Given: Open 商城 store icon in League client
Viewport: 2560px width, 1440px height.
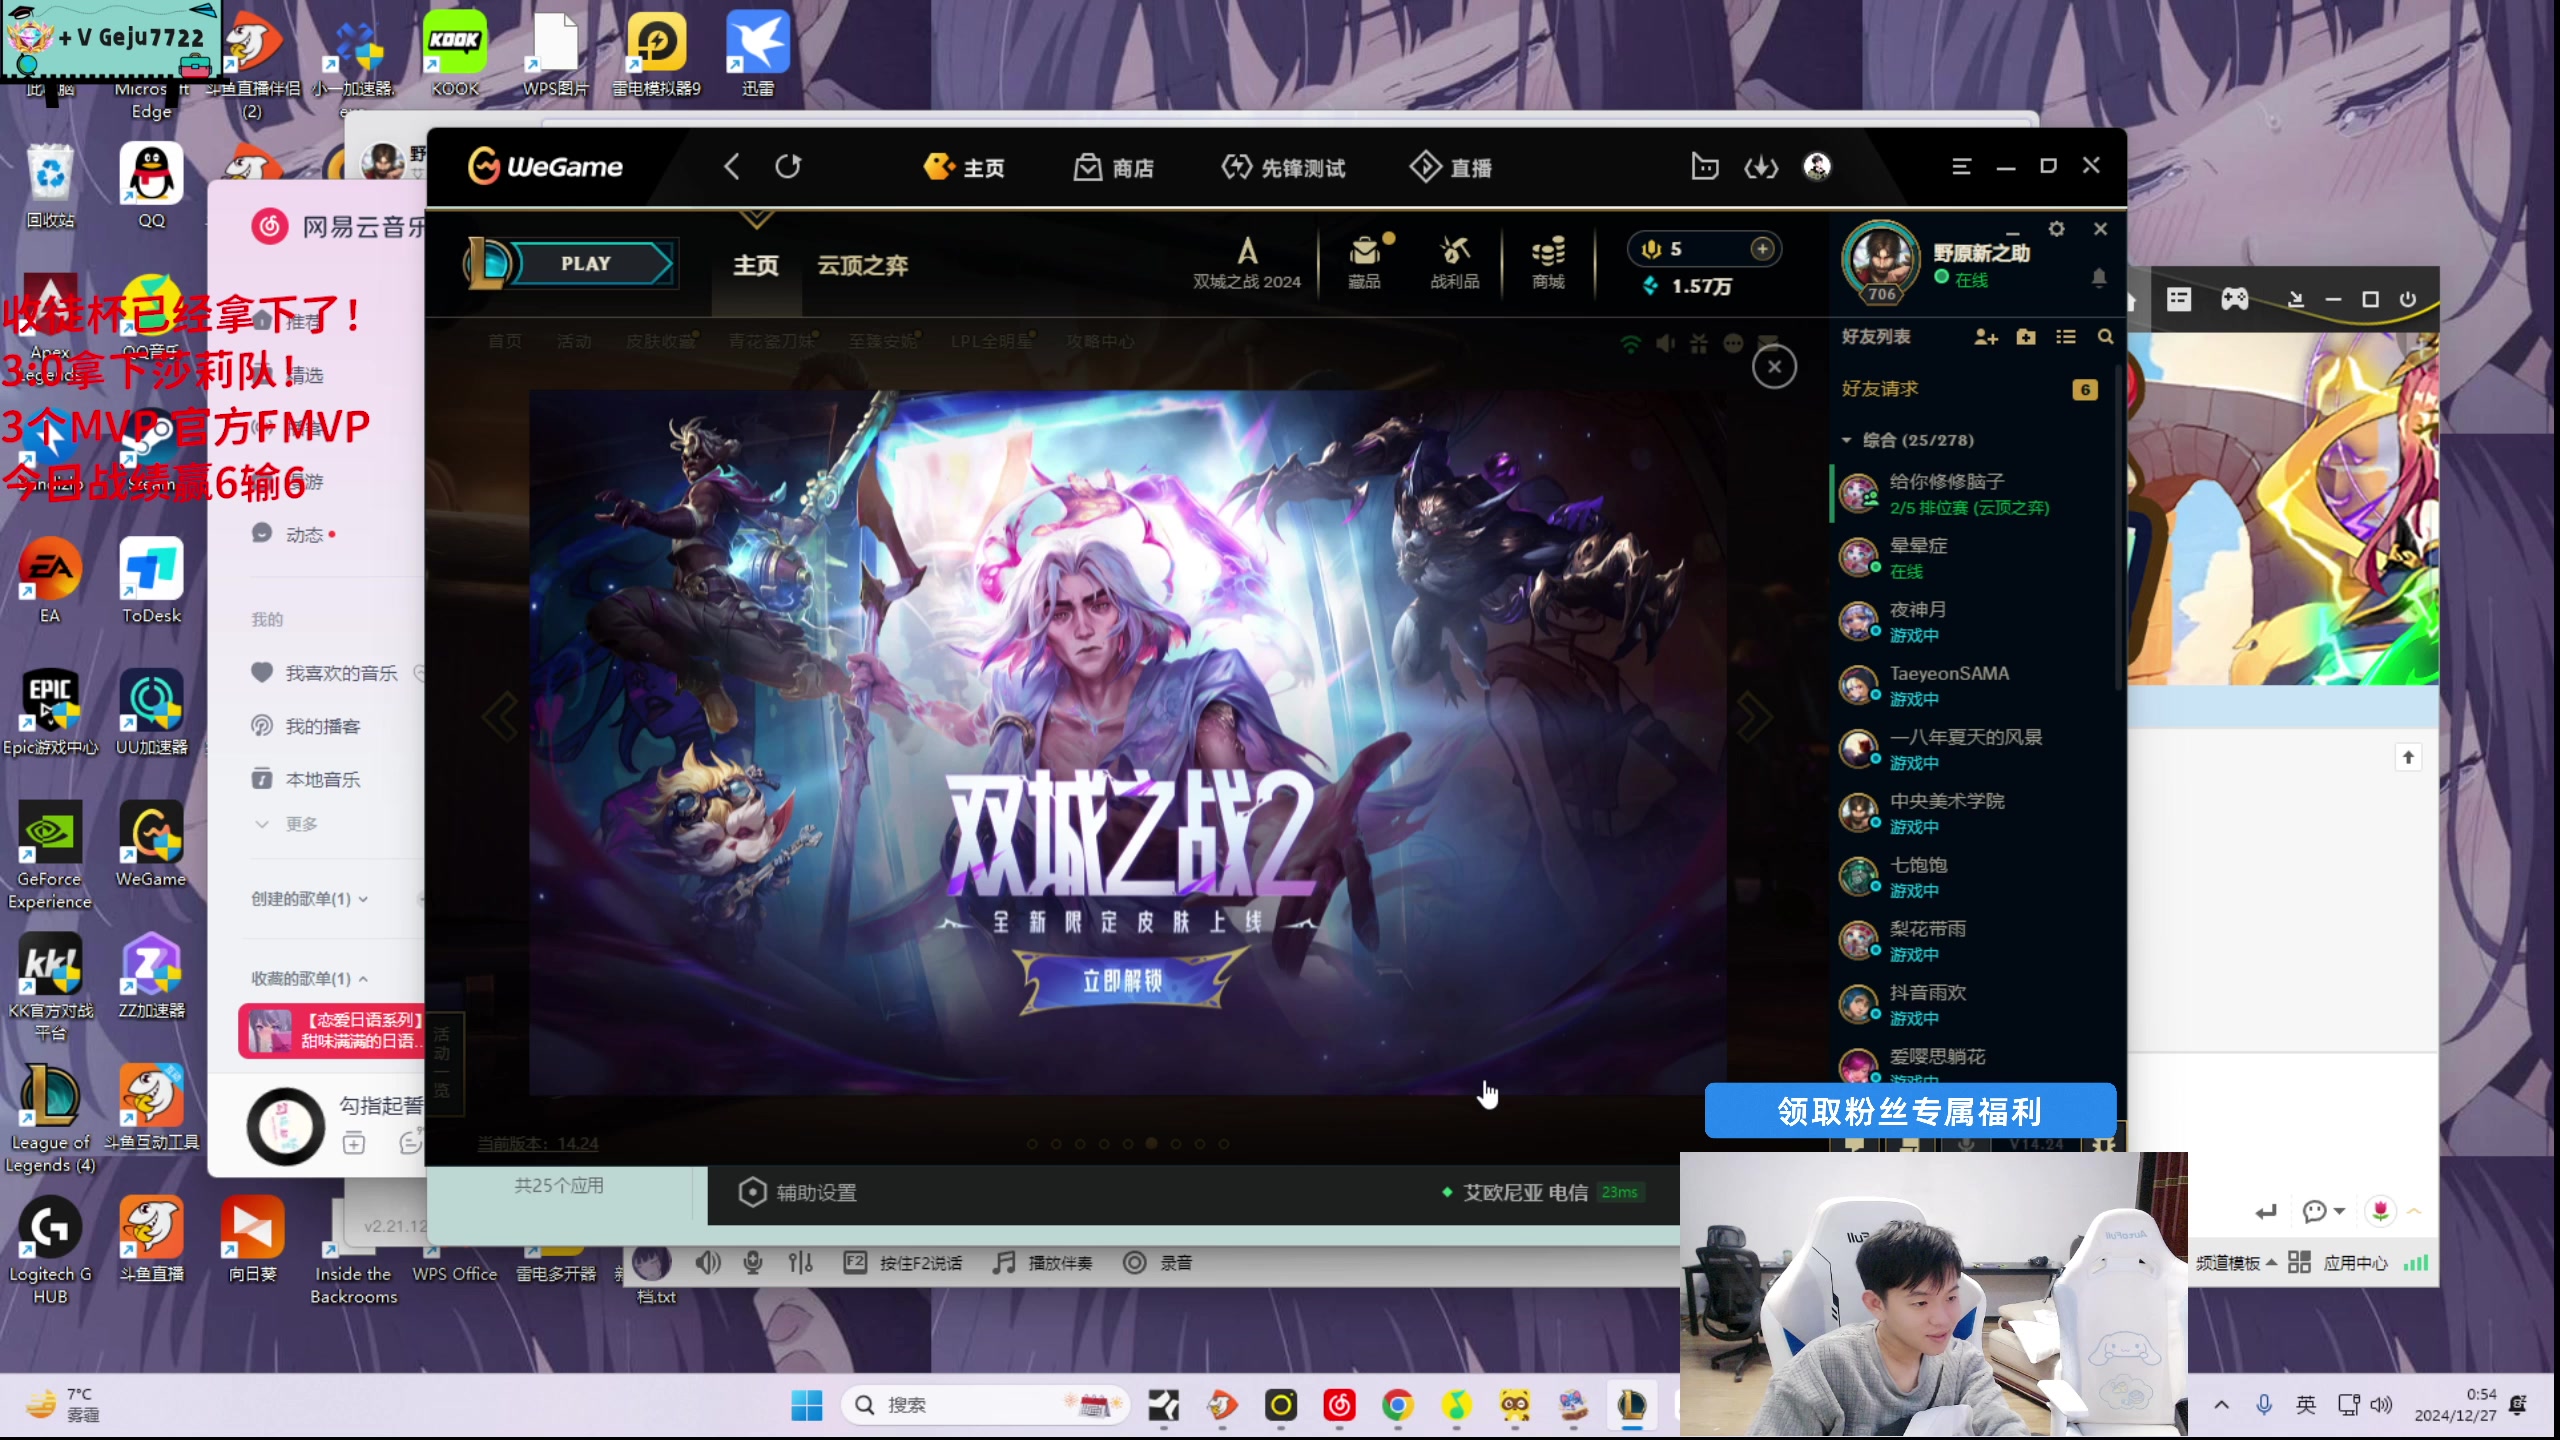Looking at the screenshot, I should [1548, 263].
